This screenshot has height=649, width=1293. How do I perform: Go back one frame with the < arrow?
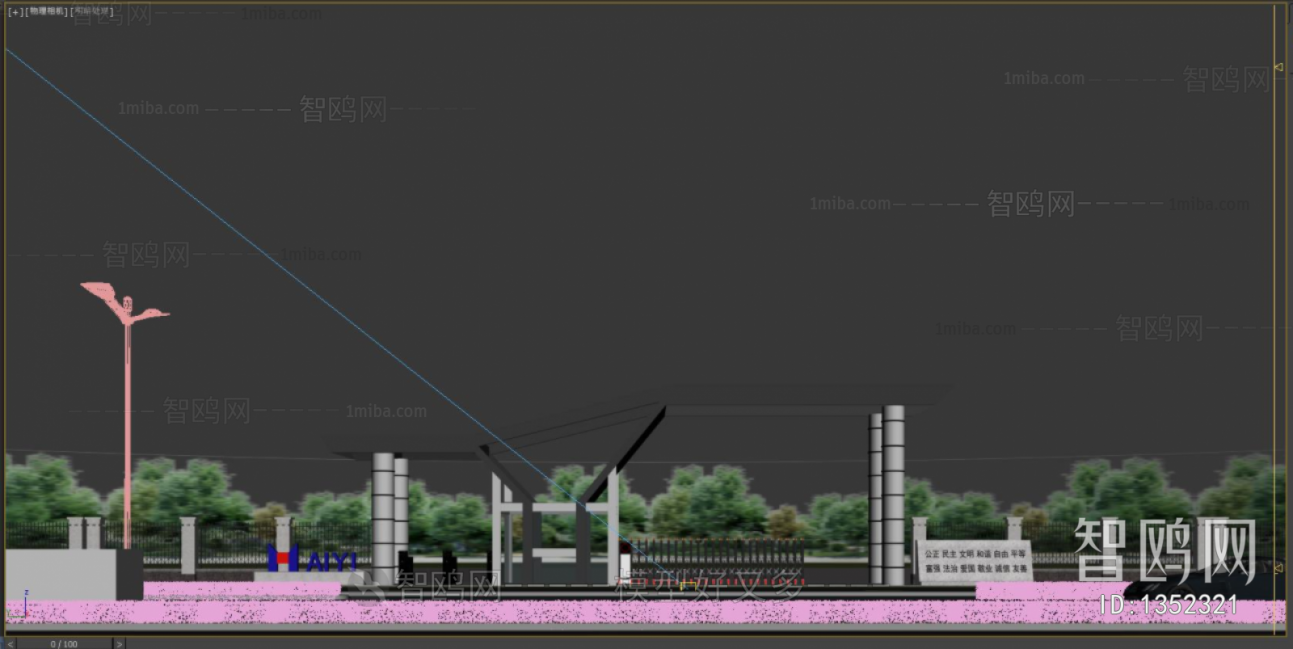click(x=8, y=644)
